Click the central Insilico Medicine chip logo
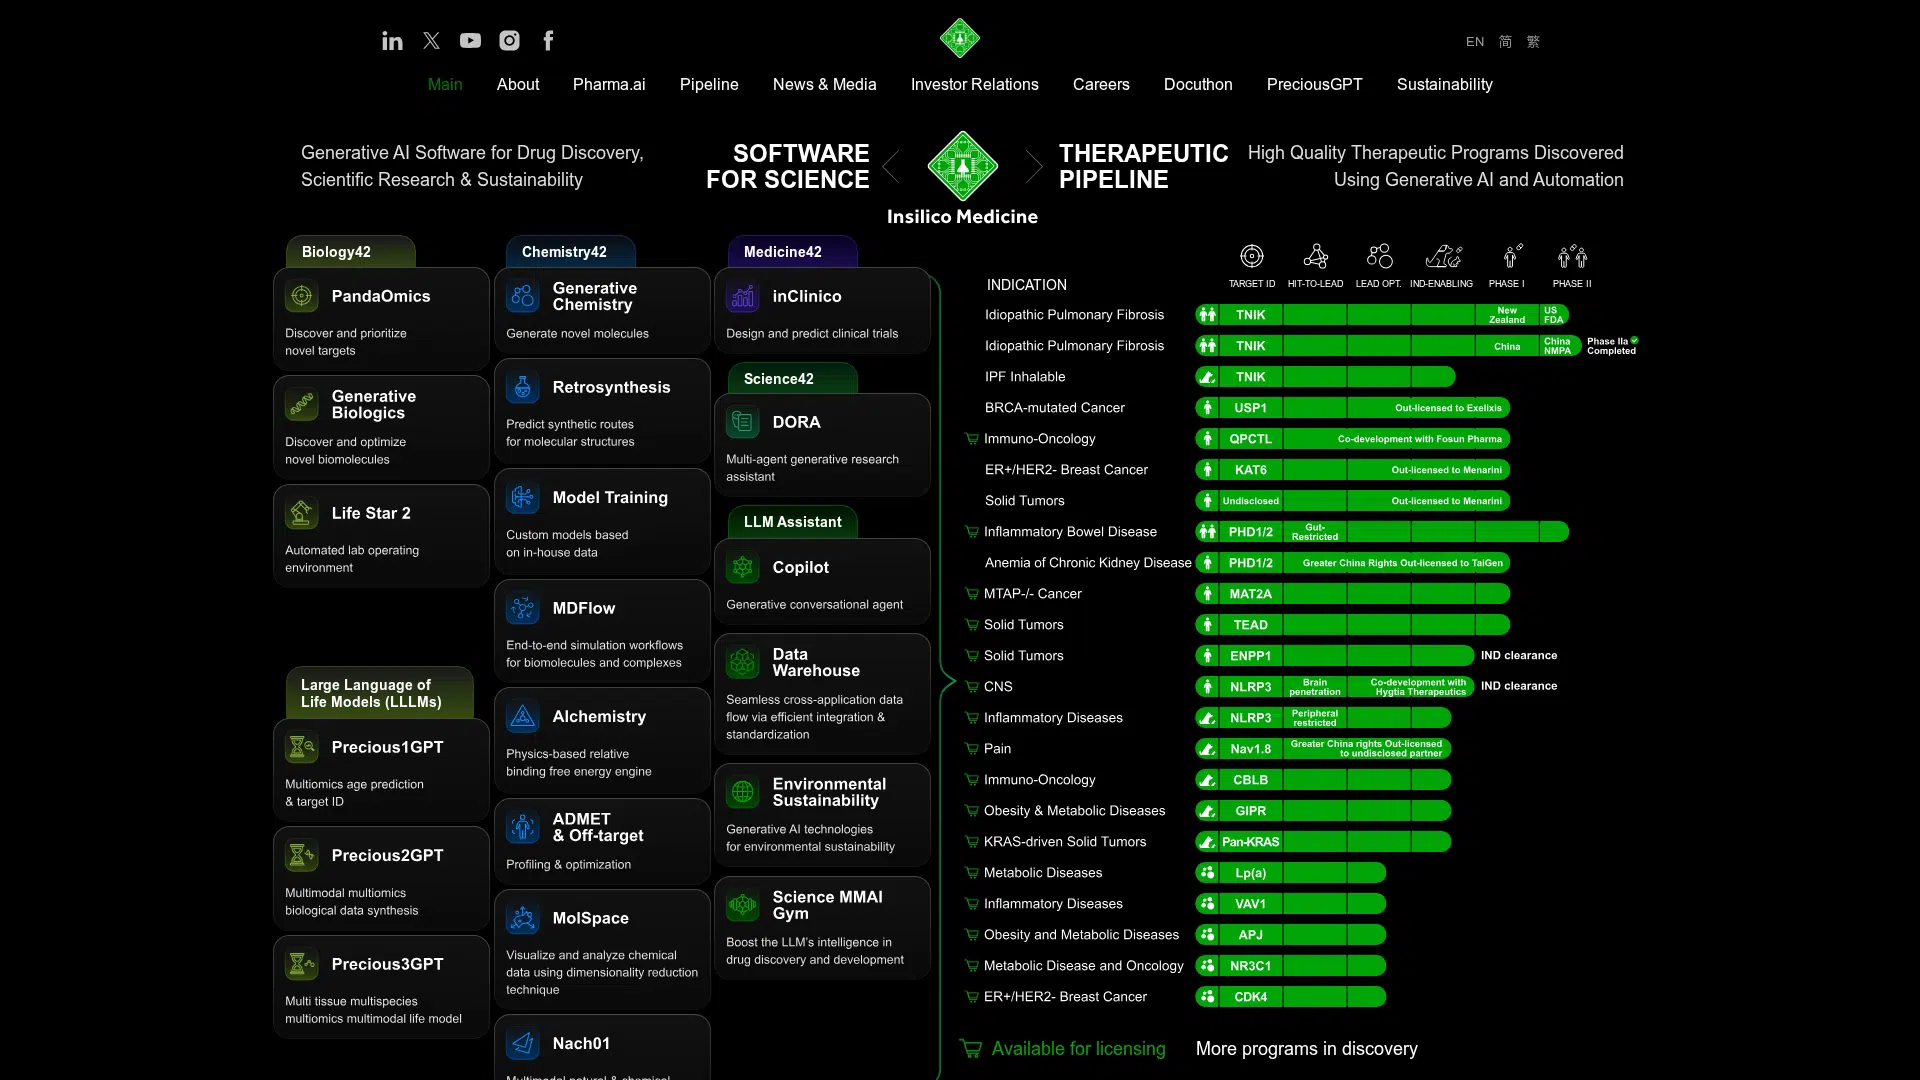The height and width of the screenshot is (1080, 1920). point(962,167)
